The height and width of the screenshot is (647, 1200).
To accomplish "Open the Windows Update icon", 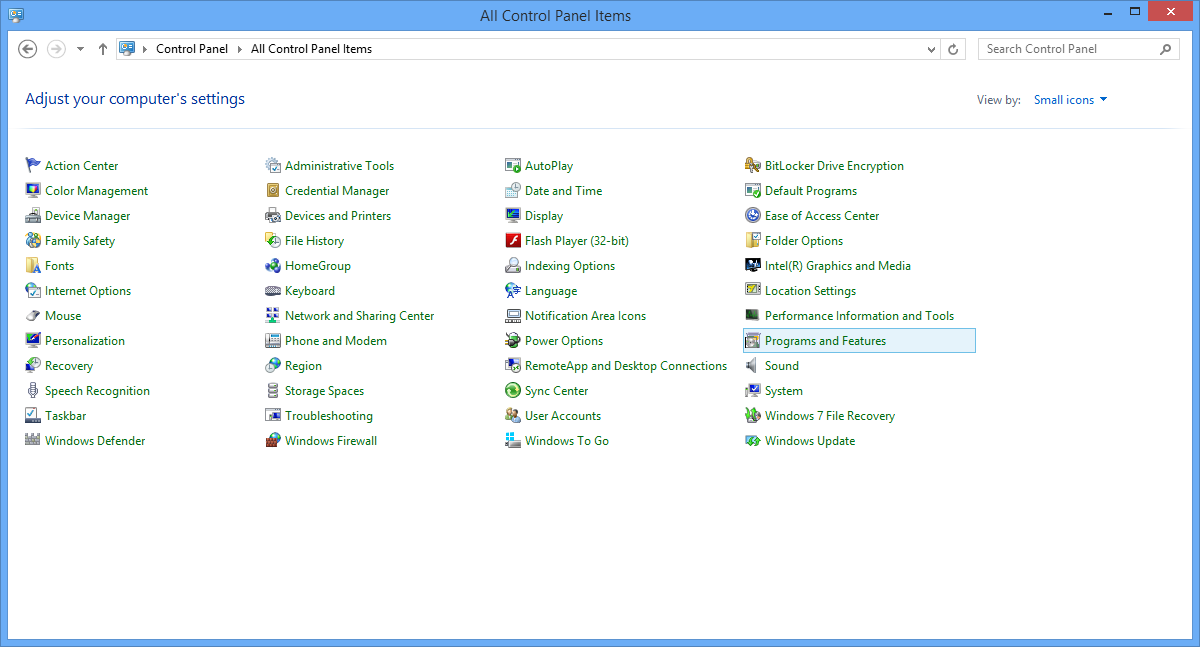I will 753,441.
